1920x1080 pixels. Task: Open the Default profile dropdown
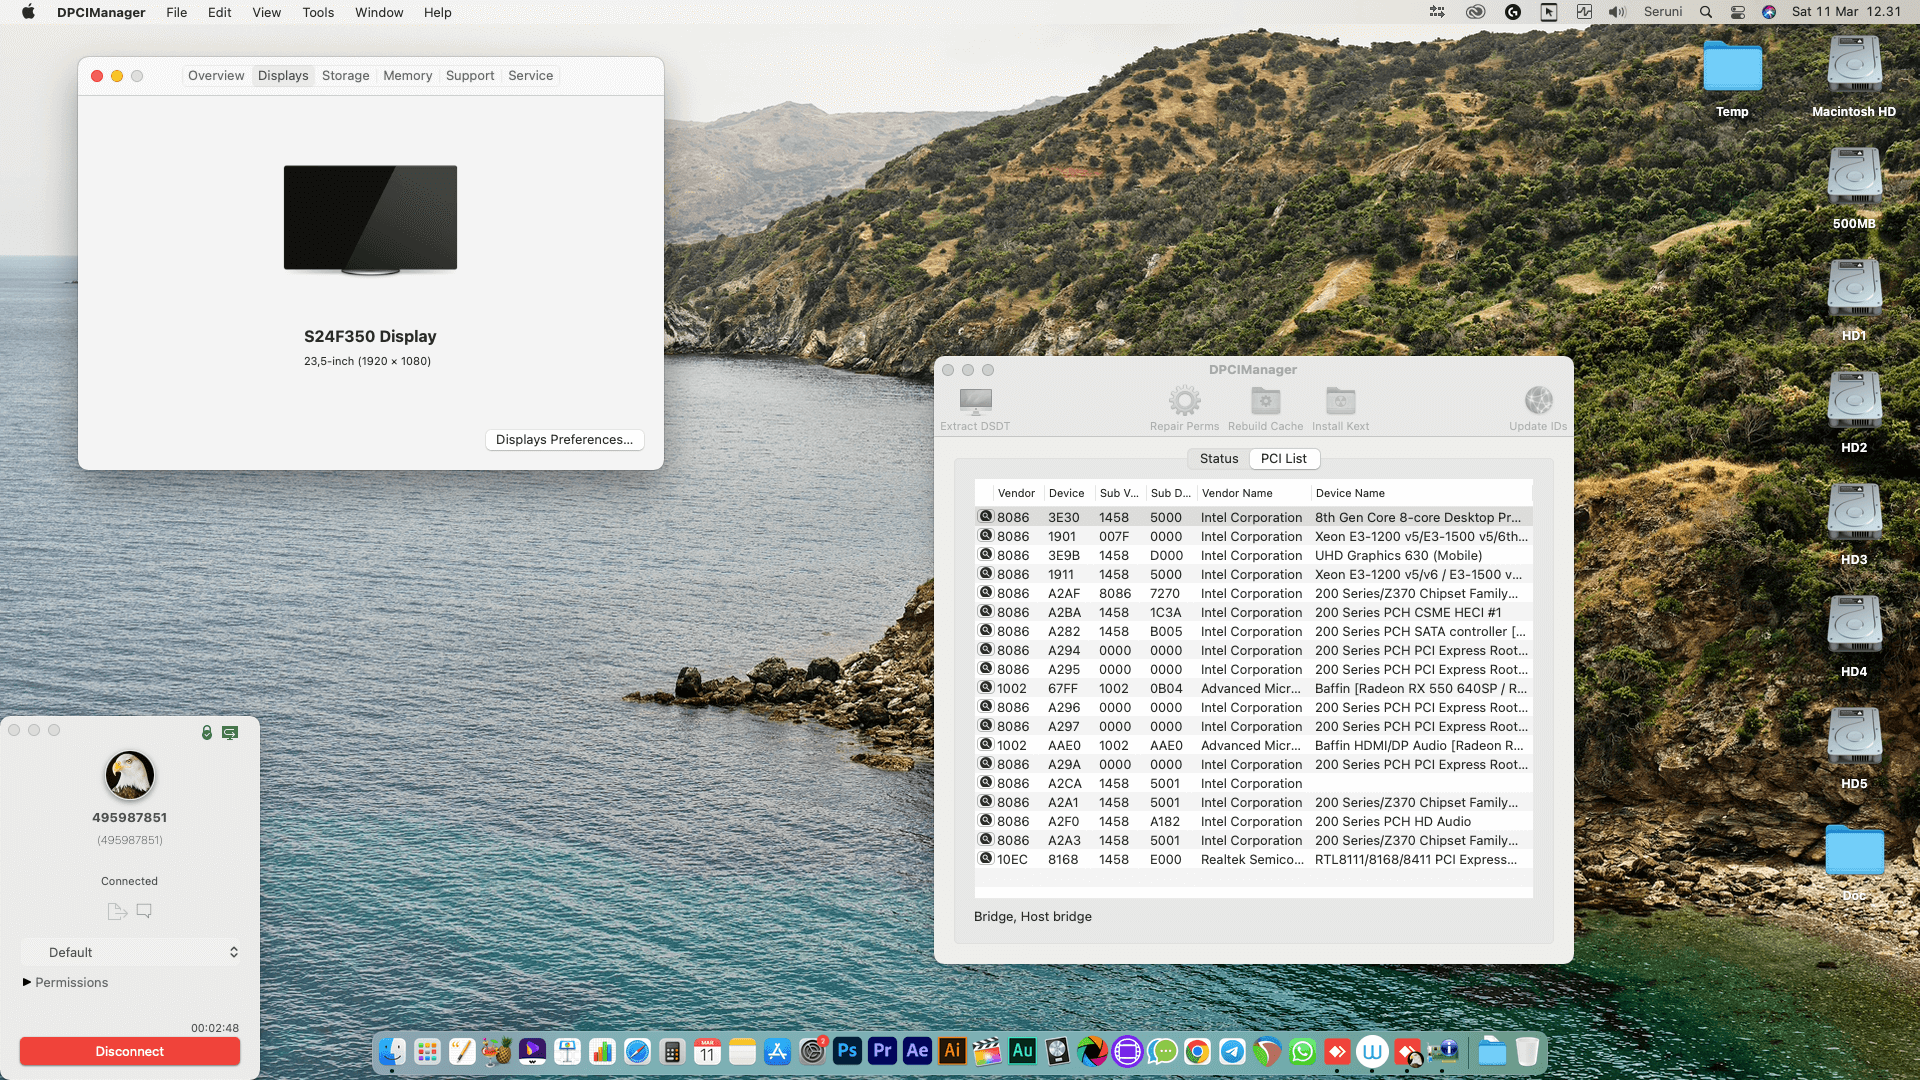[x=130, y=952]
